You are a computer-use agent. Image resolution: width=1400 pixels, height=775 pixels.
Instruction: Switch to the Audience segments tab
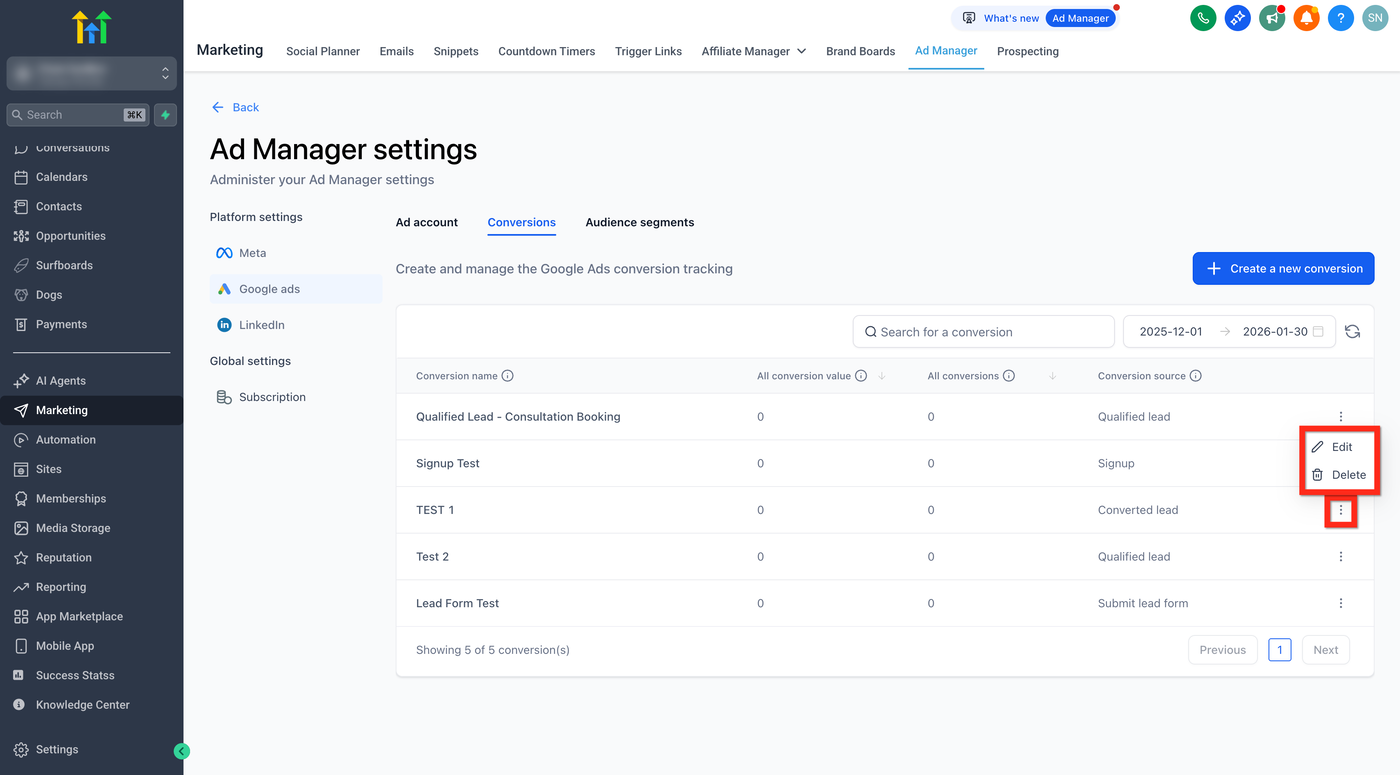640,222
